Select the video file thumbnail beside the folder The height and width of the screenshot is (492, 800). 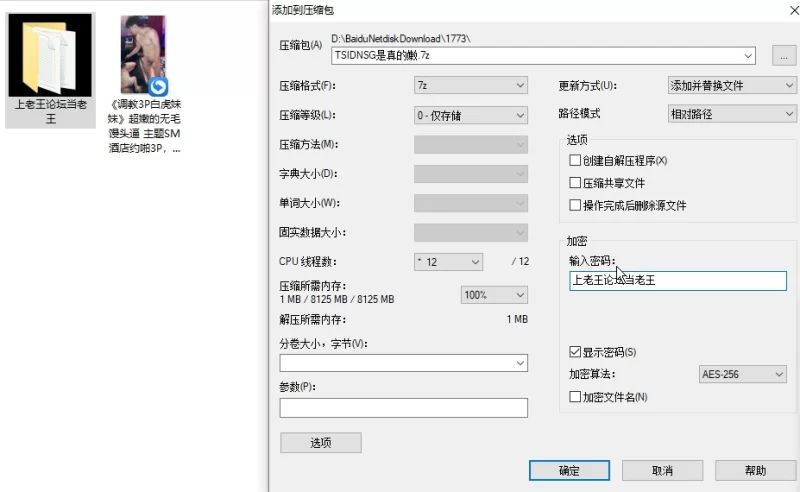143,55
